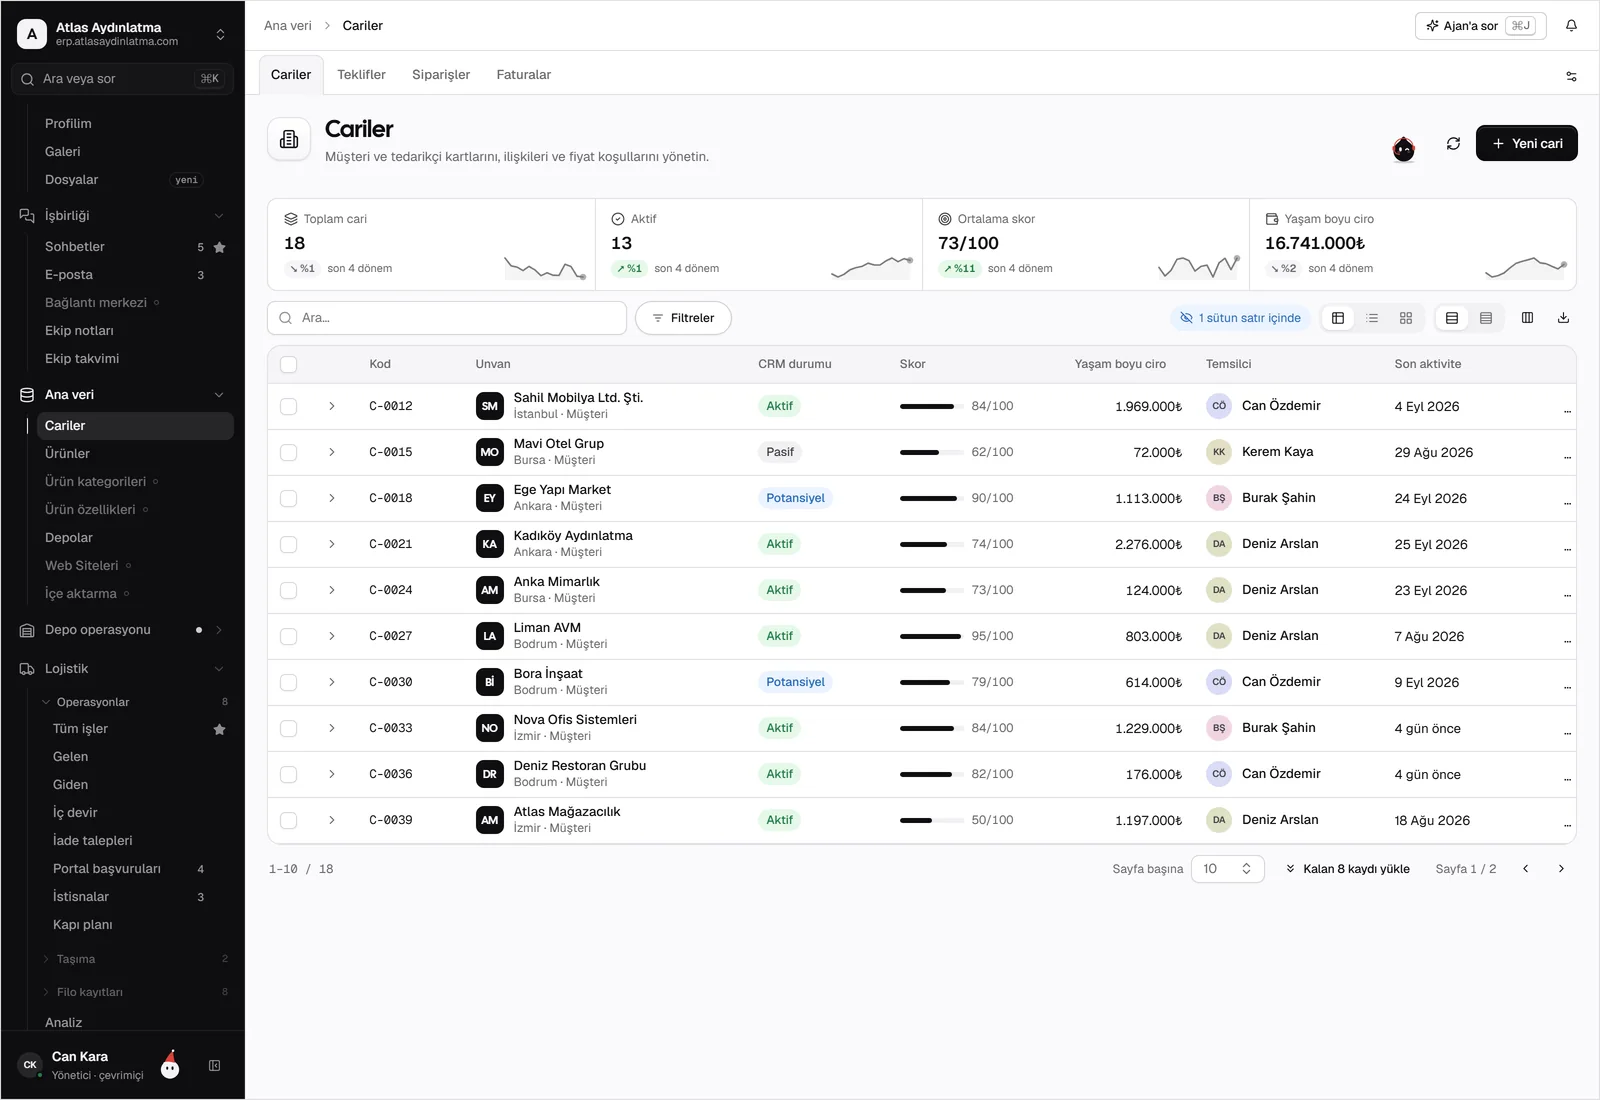Image resolution: width=1600 pixels, height=1100 pixels.
Task: Open the rows per page dropdown
Action: point(1227,869)
